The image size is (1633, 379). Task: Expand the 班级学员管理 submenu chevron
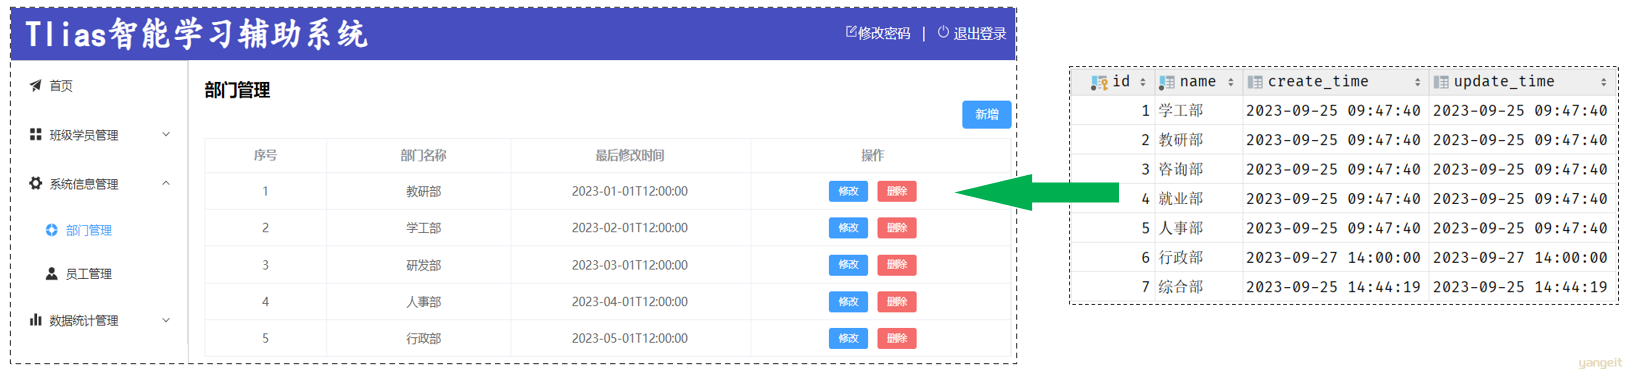[166, 135]
